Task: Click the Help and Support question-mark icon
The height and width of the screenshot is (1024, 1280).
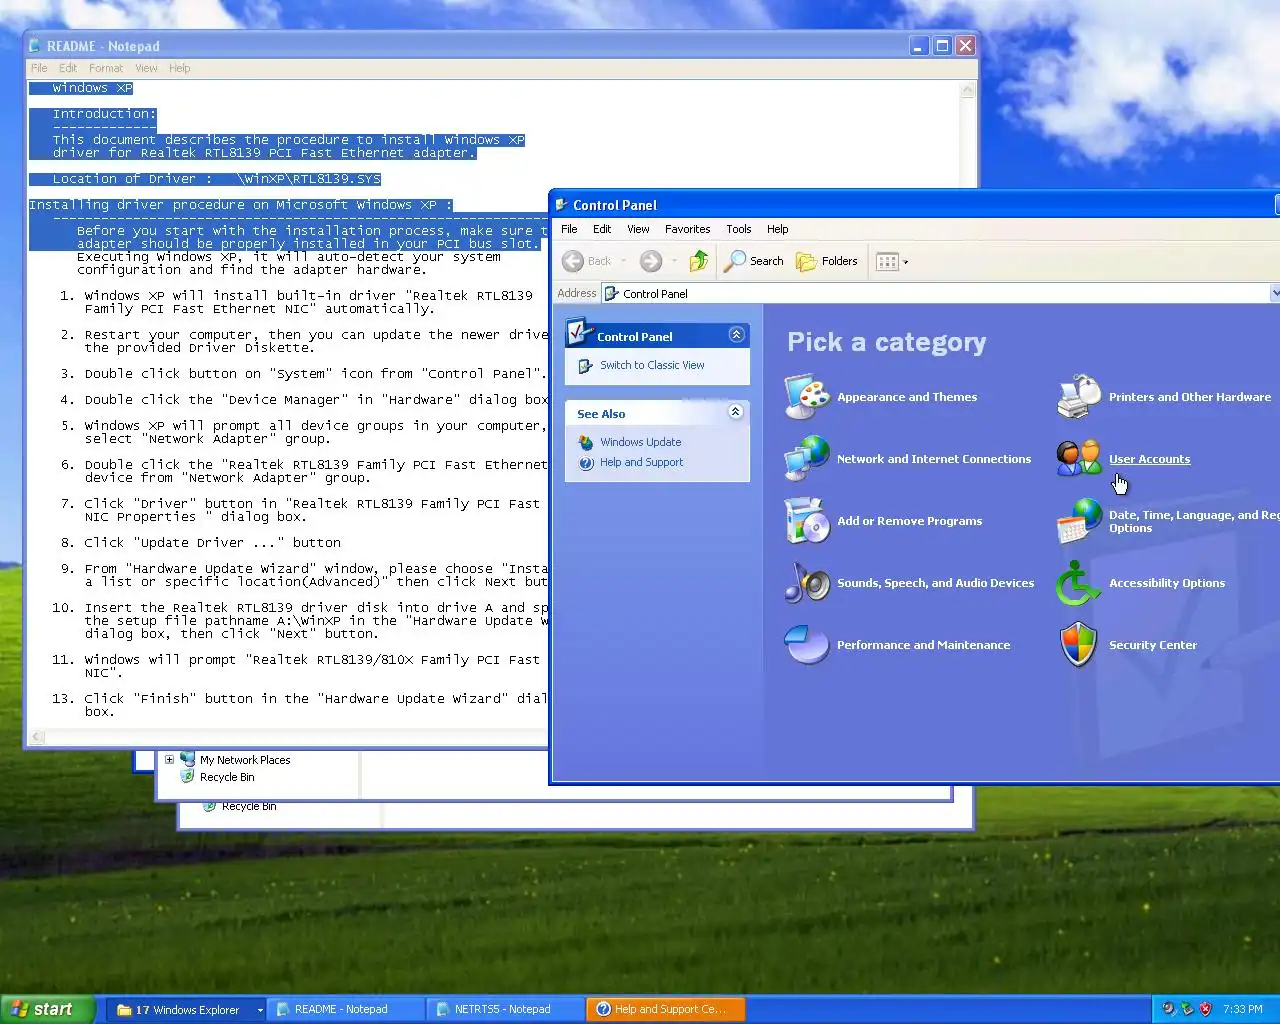Action: click(x=586, y=462)
